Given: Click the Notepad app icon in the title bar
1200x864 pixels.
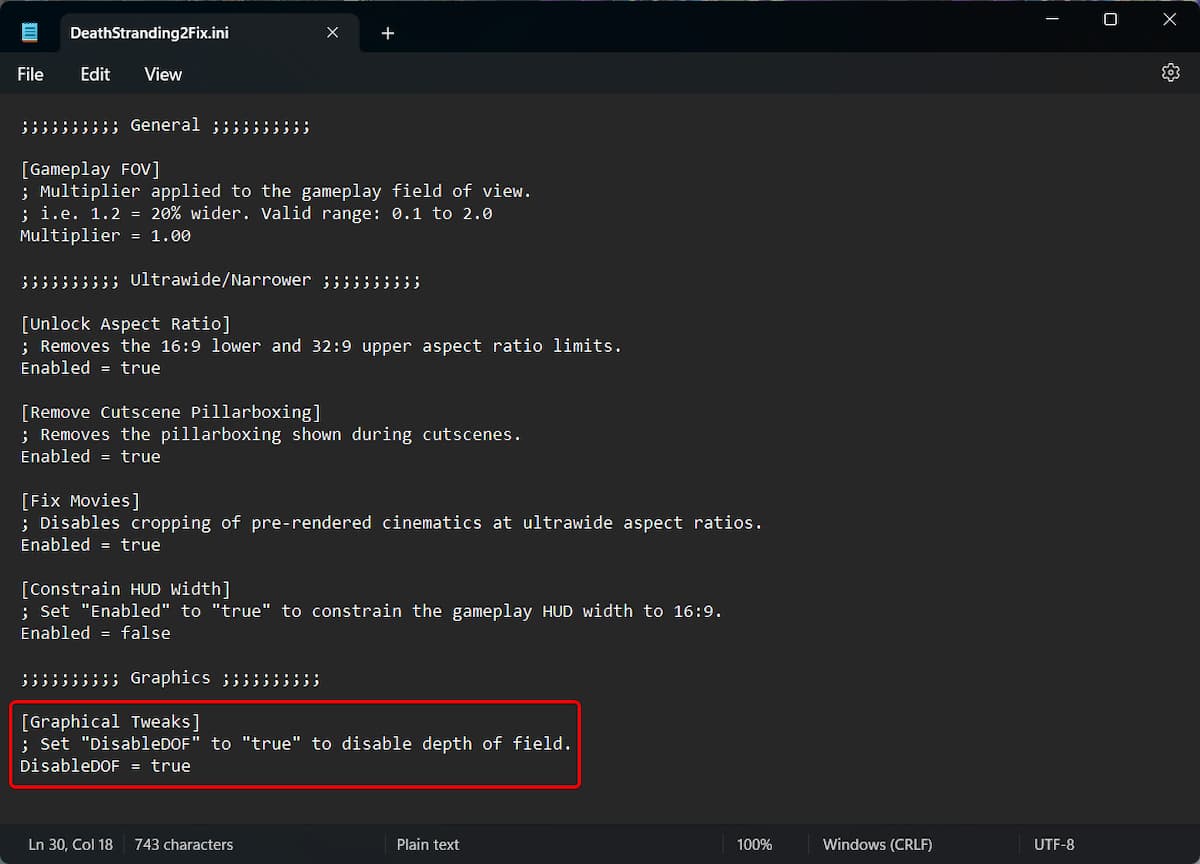Looking at the screenshot, I should coord(30,33).
